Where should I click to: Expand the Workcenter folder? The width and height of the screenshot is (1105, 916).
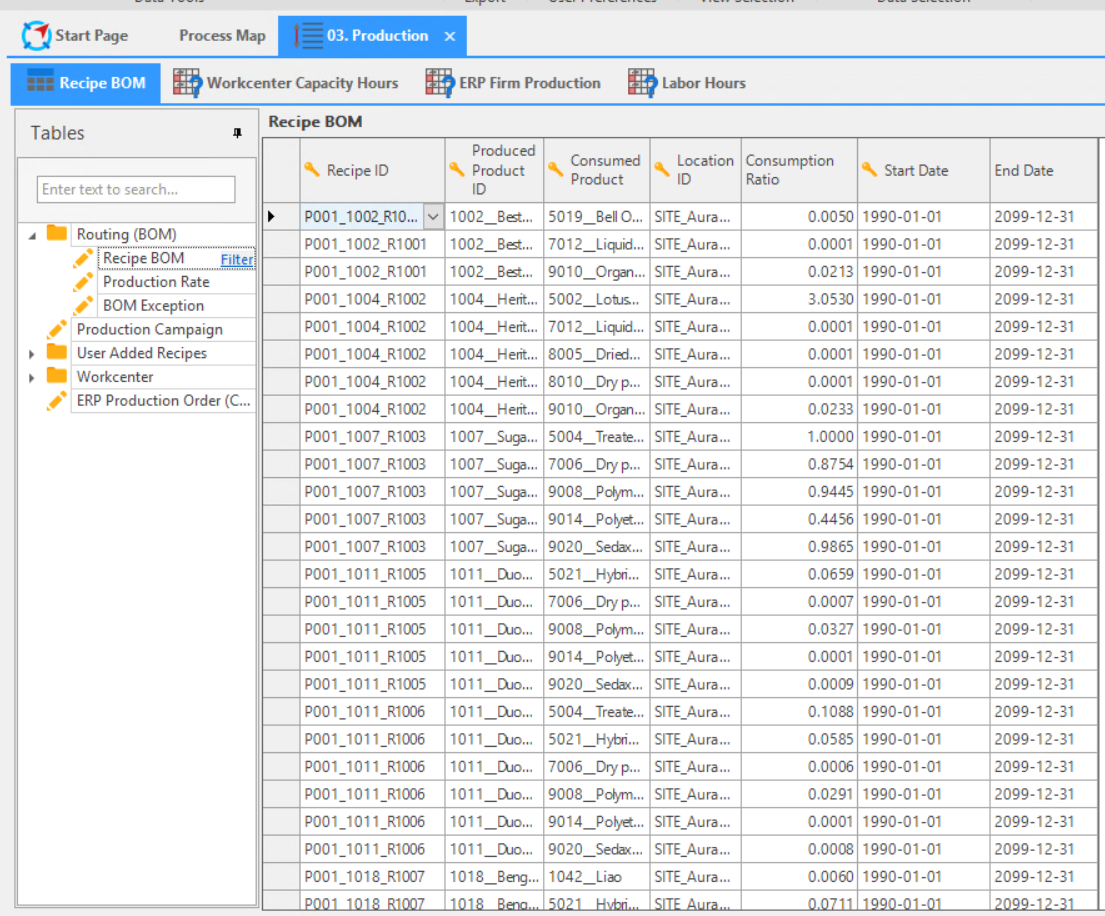32,378
